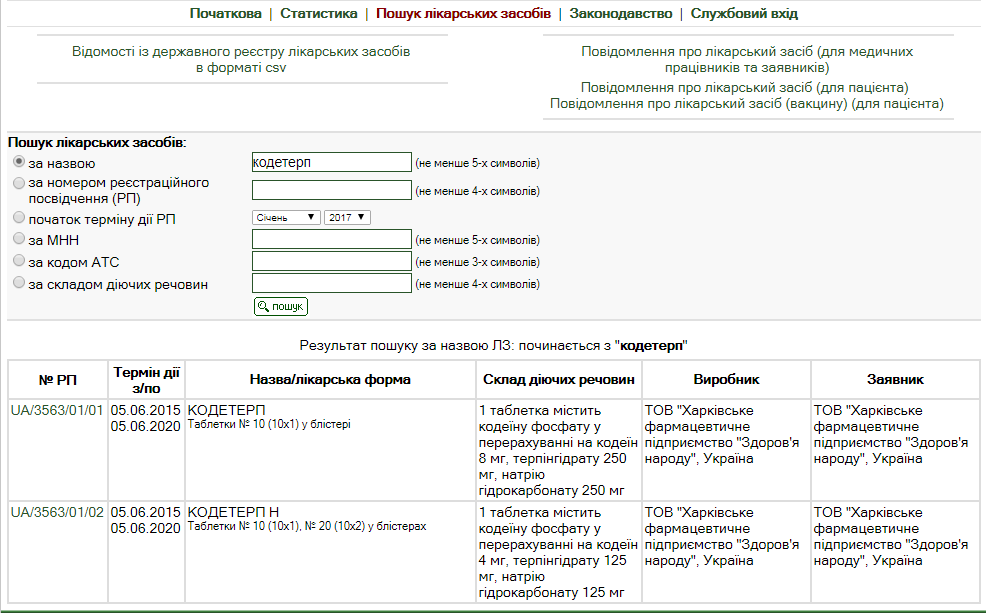Open vaccine report link for patient

coord(747,103)
